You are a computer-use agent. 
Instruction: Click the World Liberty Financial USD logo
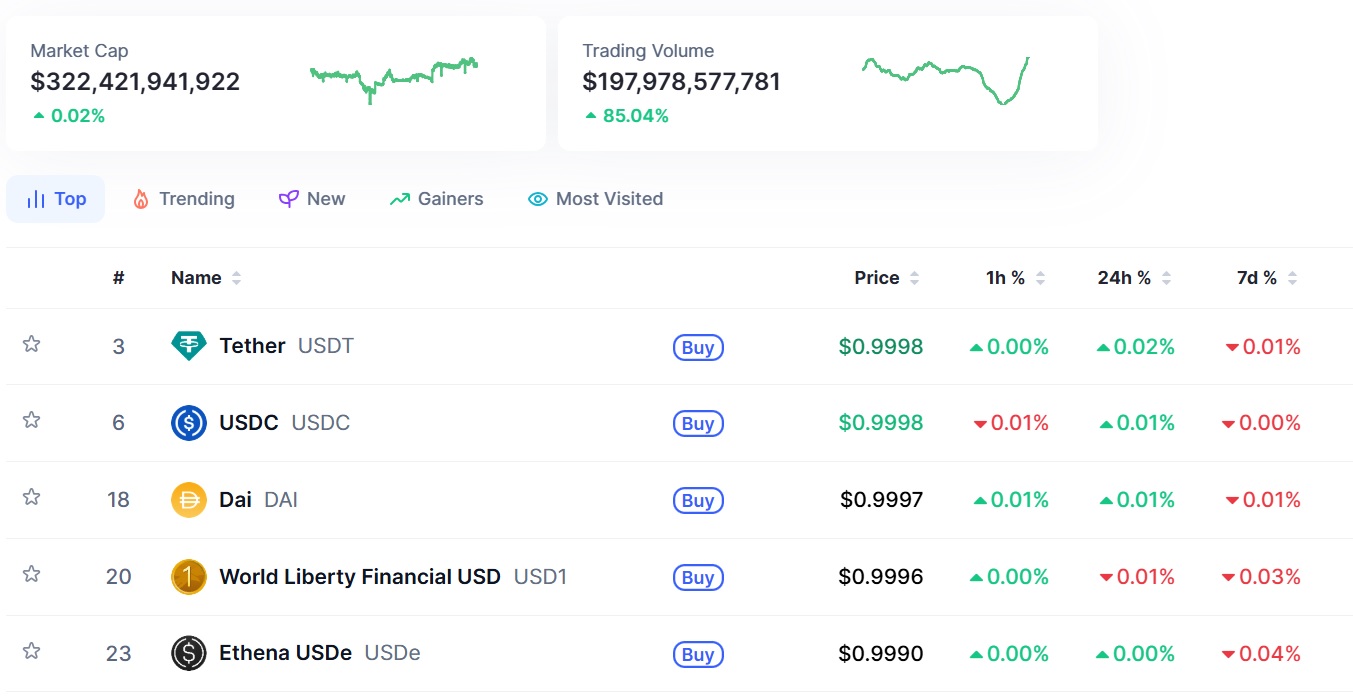189,577
